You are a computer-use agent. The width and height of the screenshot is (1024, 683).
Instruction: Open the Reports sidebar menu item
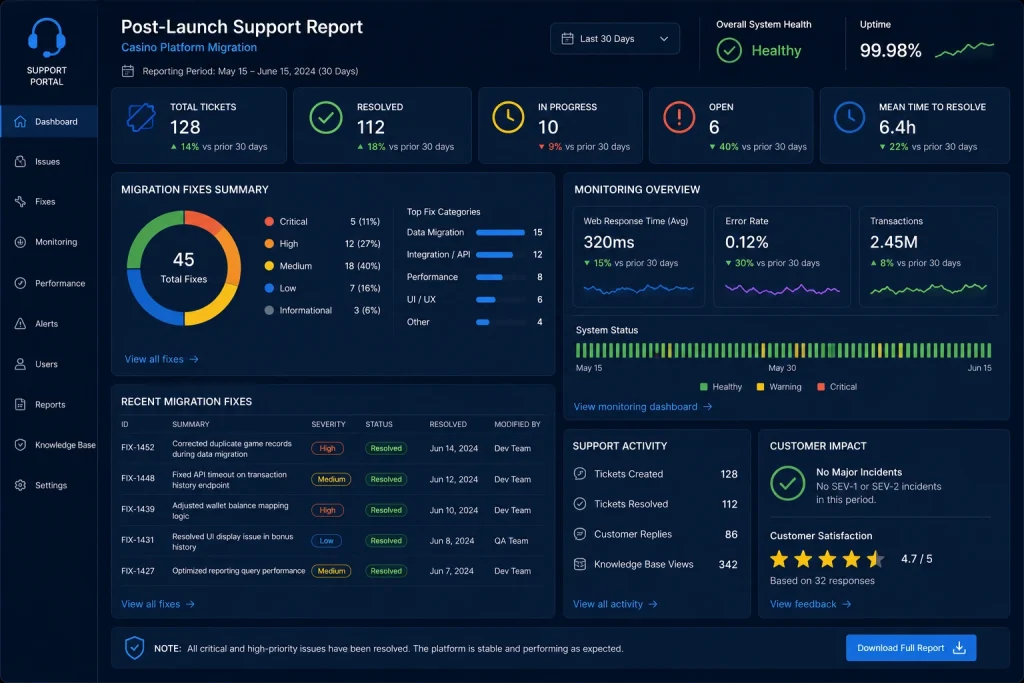[48, 405]
